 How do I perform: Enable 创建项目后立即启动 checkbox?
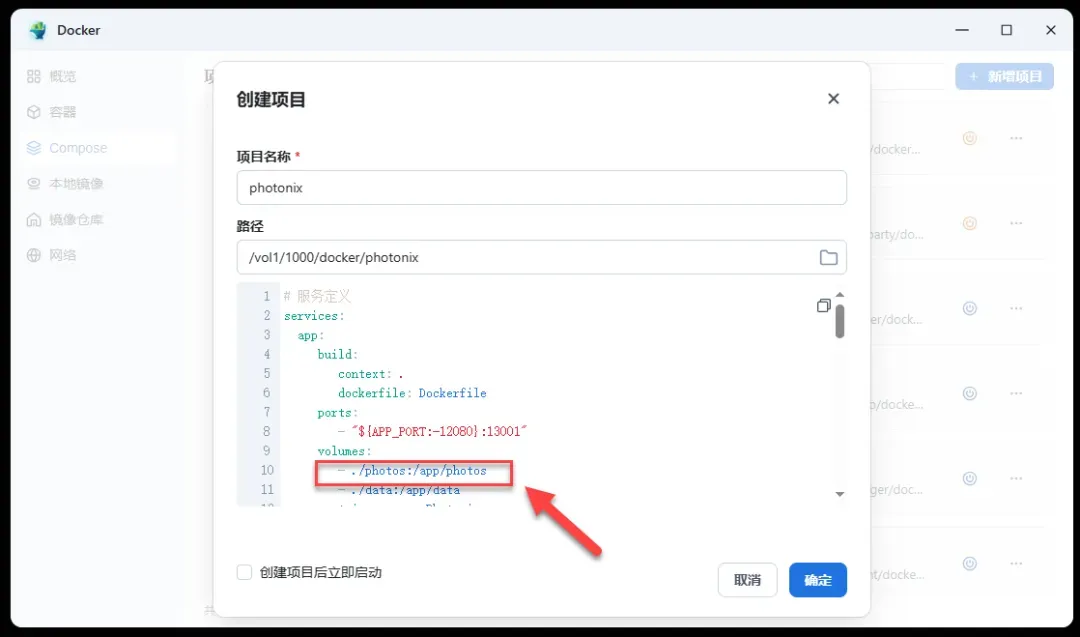pos(245,572)
